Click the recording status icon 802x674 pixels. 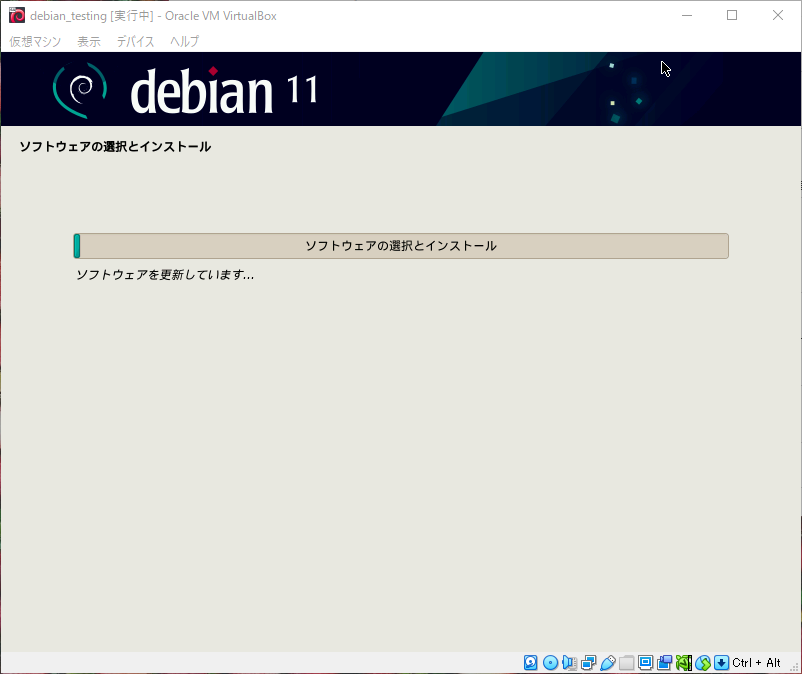pos(664,663)
